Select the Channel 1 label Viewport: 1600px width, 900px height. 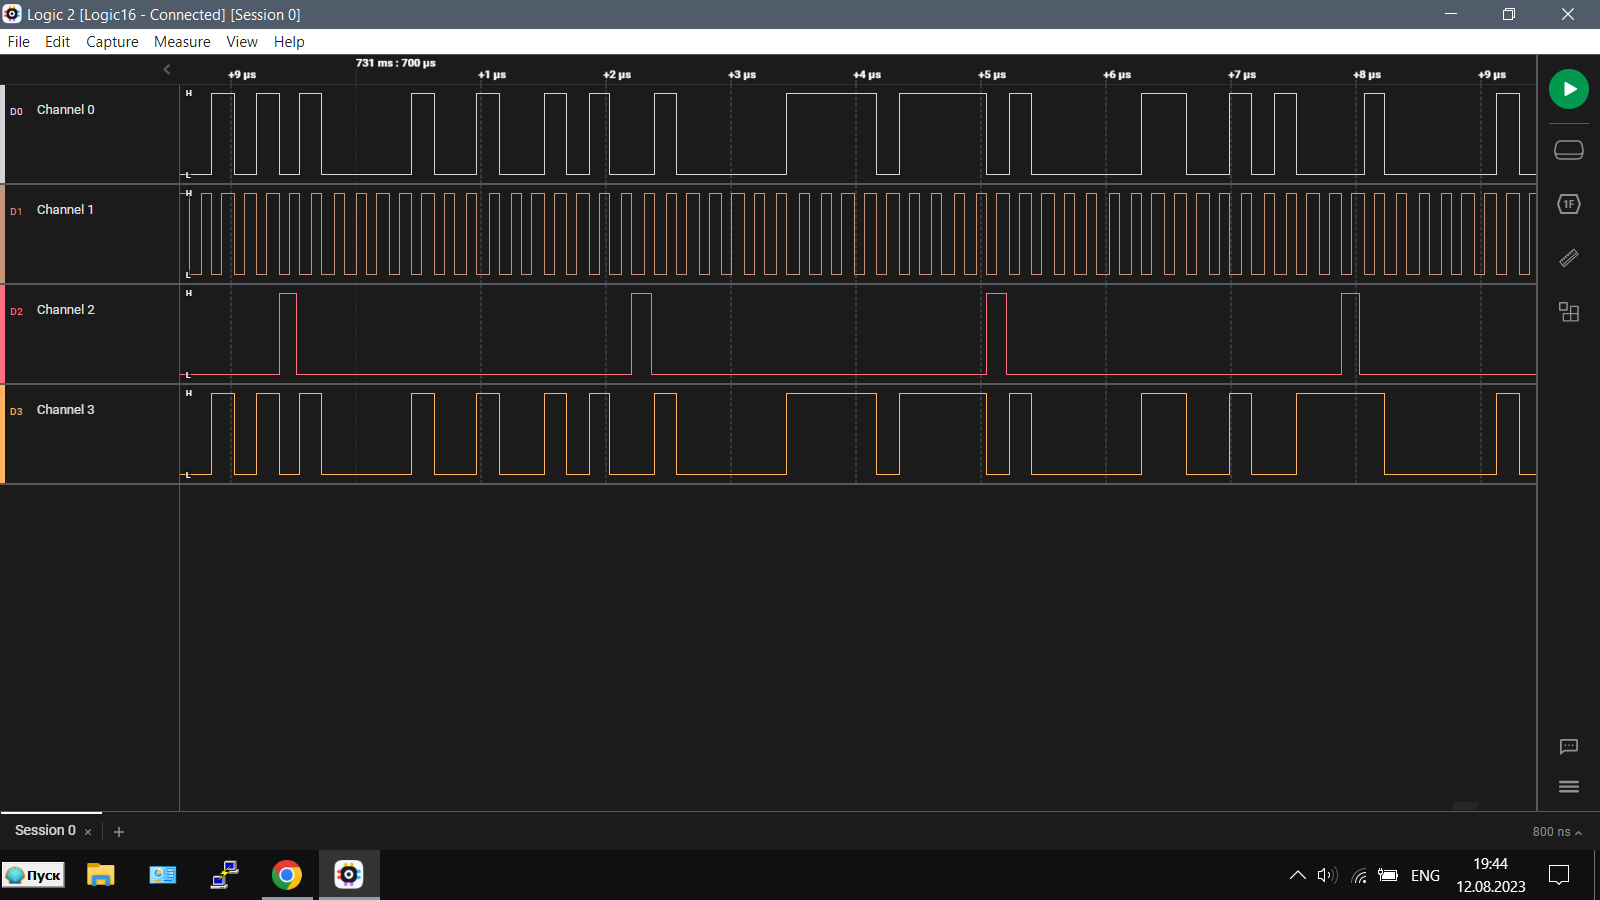(65, 210)
